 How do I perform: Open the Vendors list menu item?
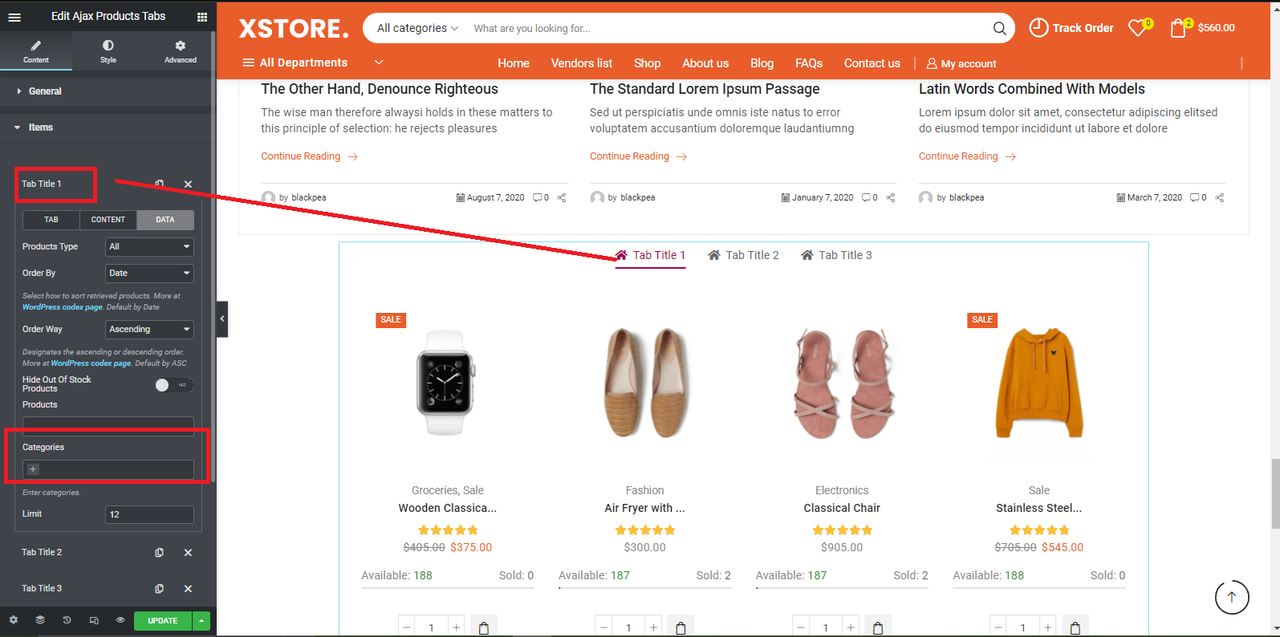coord(582,63)
